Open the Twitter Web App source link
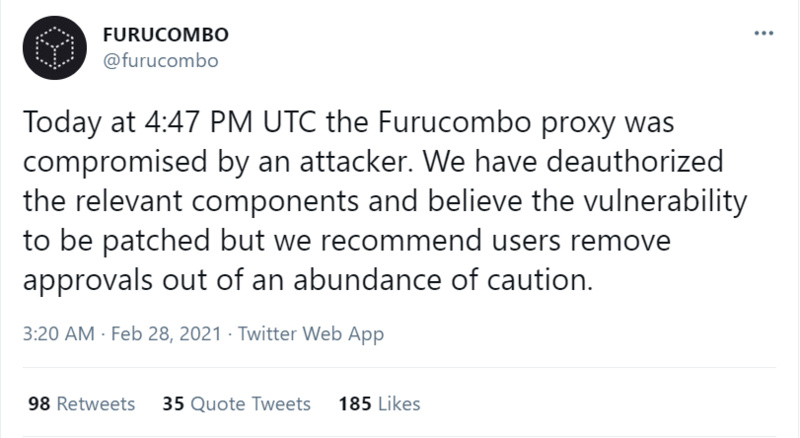Image resolution: width=800 pixels, height=438 pixels. pyautogui.click(x=308, y=332)
